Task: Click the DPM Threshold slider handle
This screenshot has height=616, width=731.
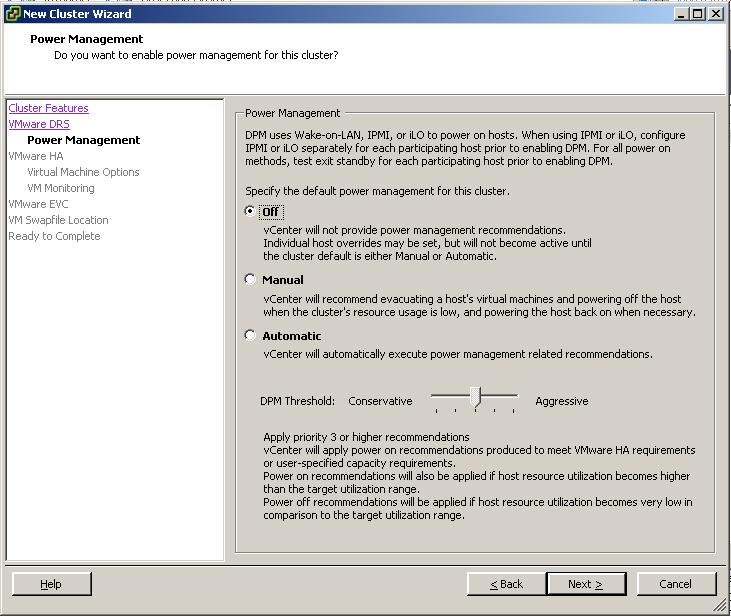Action: [x=475, y=398]
